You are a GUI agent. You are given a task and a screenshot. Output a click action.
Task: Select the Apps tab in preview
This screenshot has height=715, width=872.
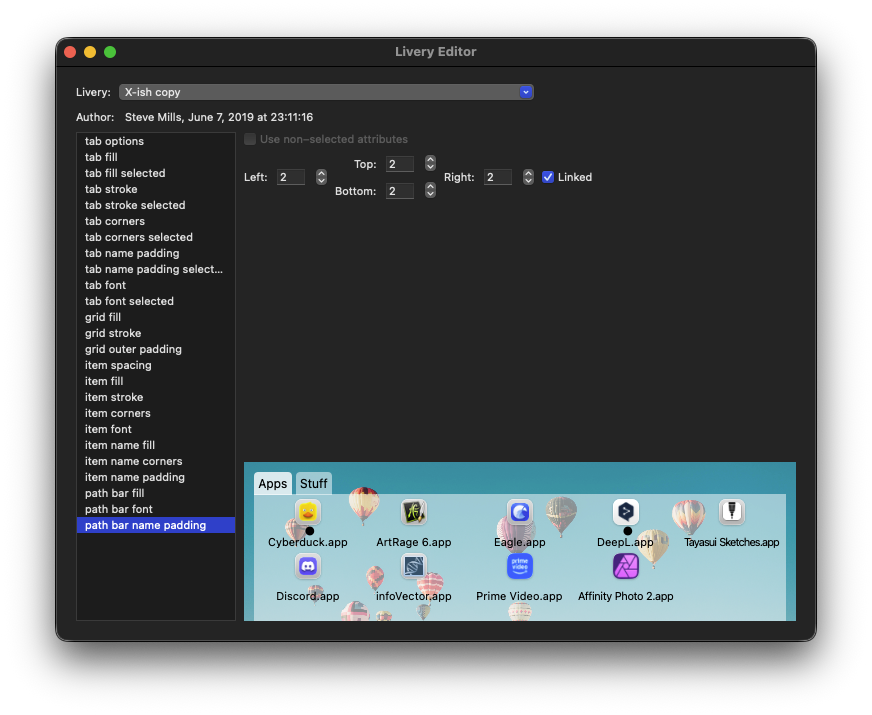[x=273, y=484]
